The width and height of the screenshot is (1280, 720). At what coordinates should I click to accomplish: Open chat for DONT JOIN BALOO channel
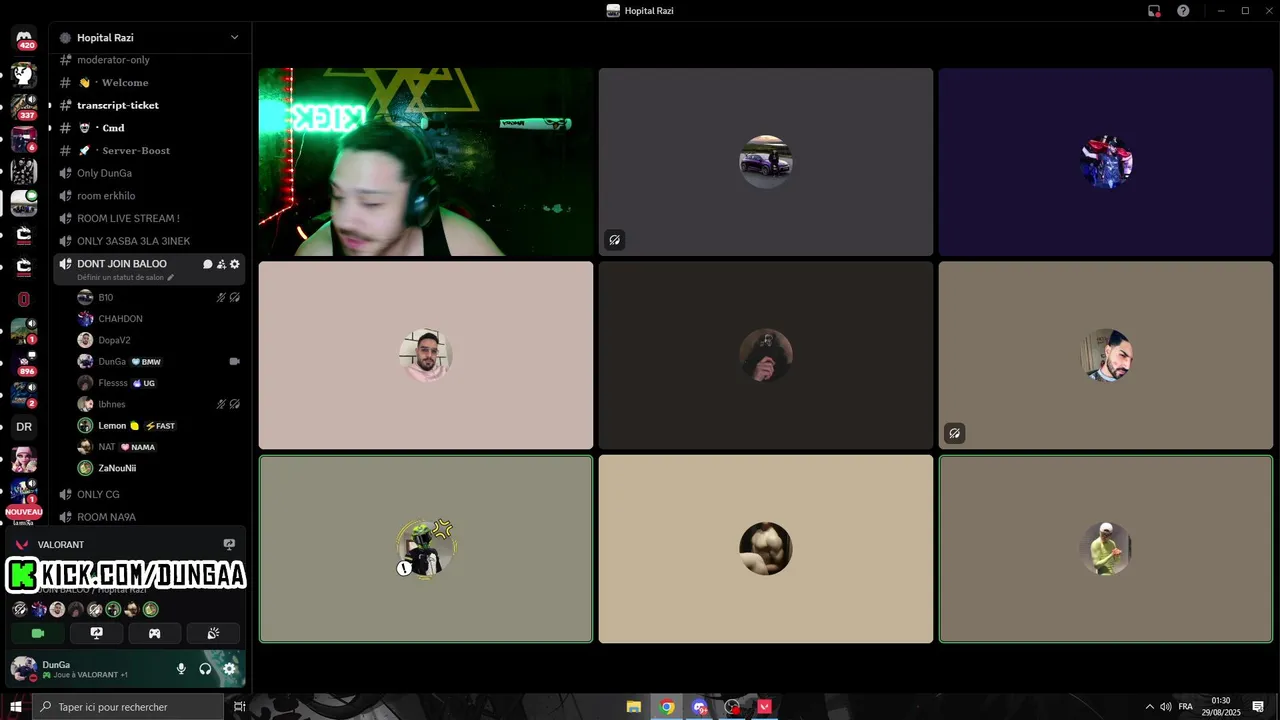[208, 264]
